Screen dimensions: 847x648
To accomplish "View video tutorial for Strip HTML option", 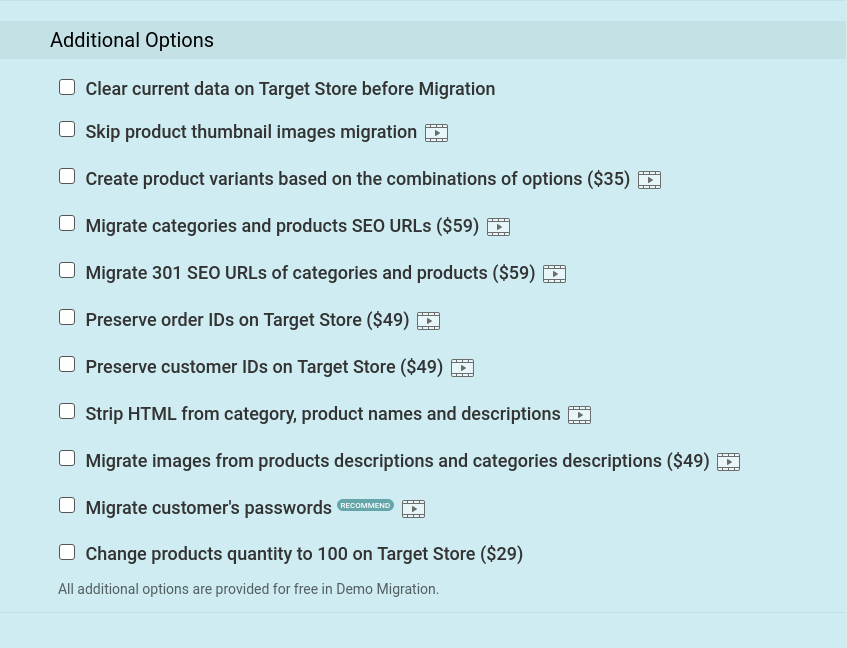I will 580,415.
